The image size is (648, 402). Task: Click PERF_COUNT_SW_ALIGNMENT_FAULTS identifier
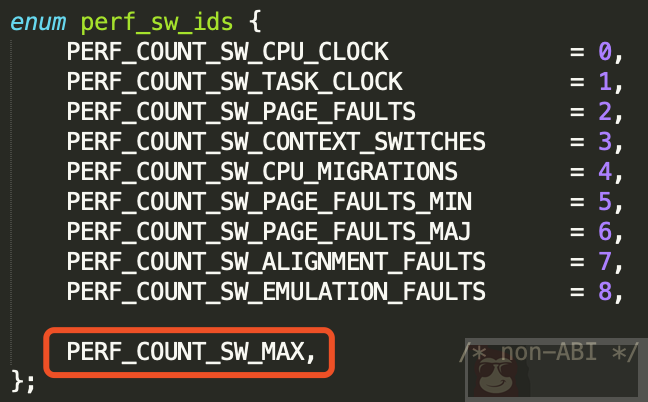276,262
